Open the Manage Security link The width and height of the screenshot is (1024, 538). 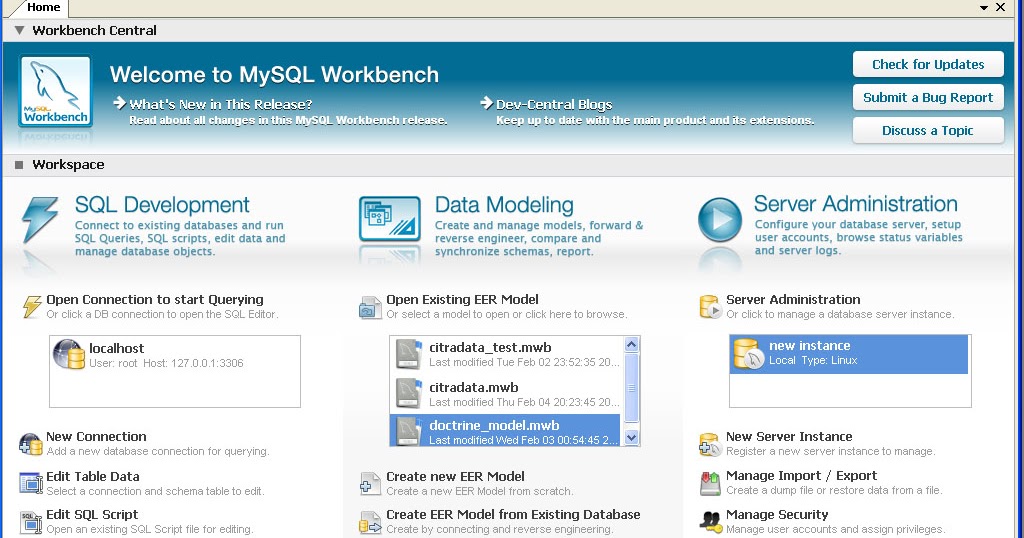pyautogui.click(x=777, y=514)
